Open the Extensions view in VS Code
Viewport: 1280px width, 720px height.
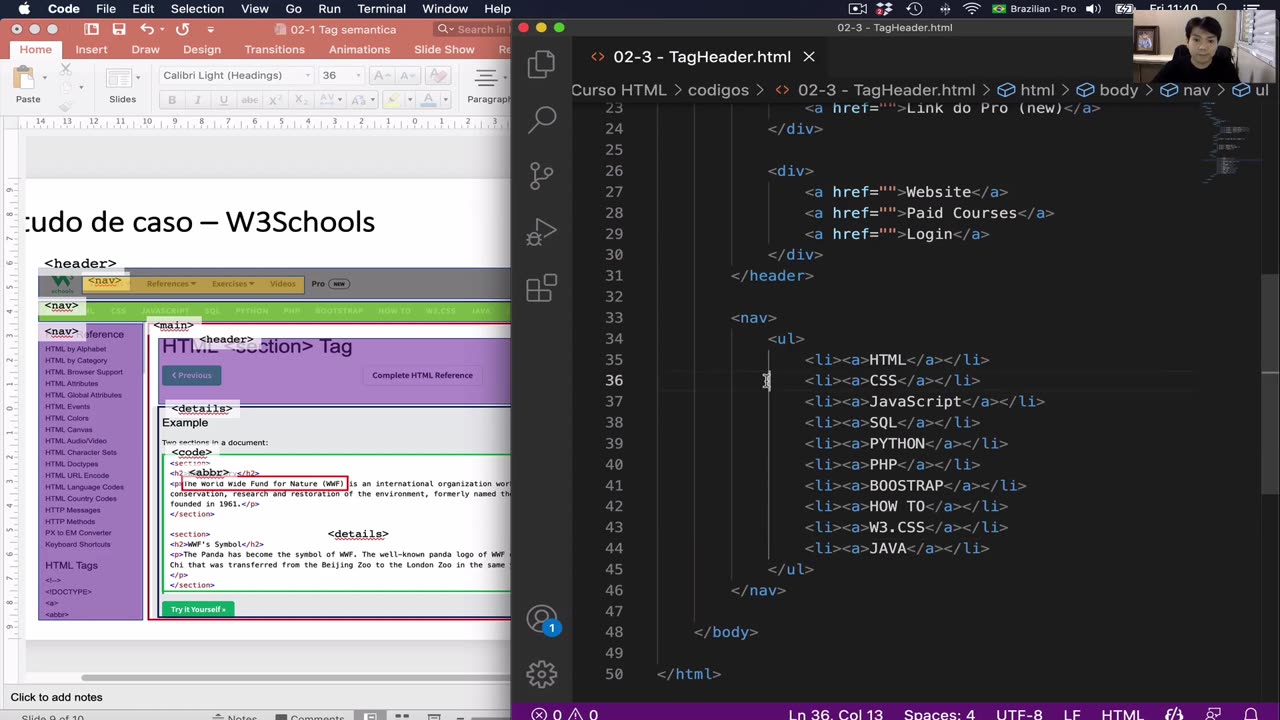542,288
